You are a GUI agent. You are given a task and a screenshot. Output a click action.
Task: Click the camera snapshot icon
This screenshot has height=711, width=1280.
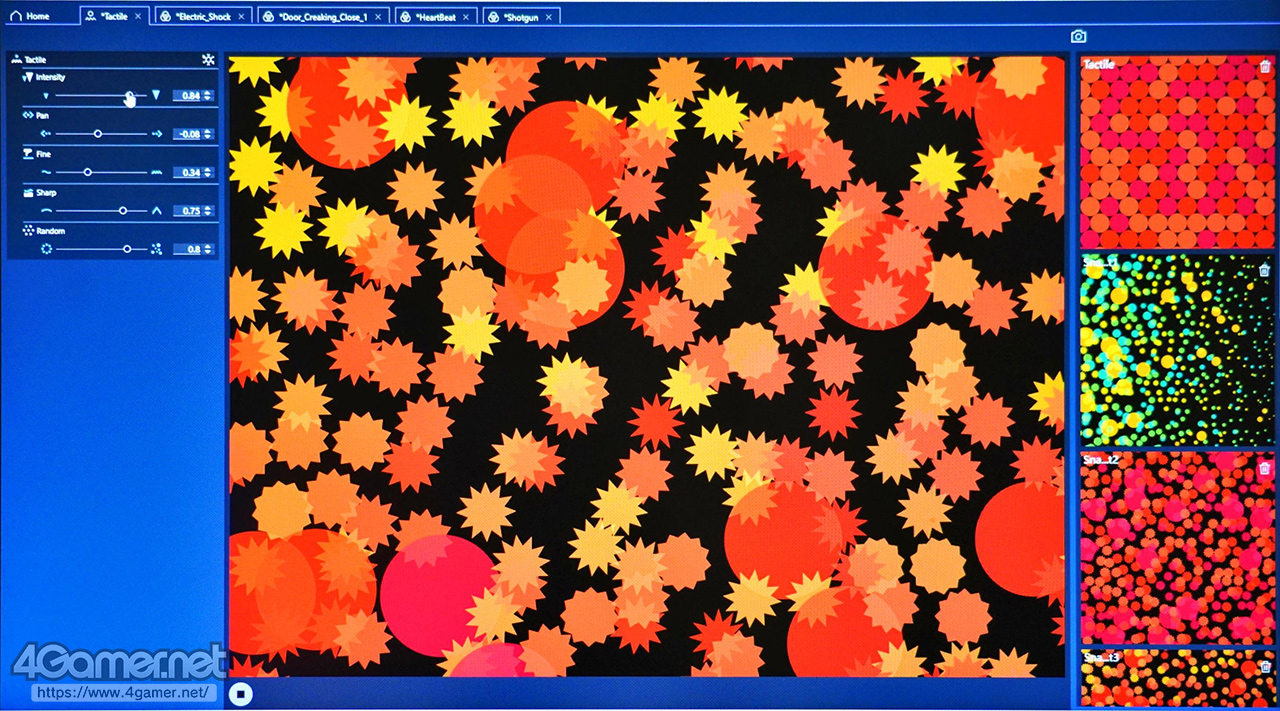point(1078,36)
